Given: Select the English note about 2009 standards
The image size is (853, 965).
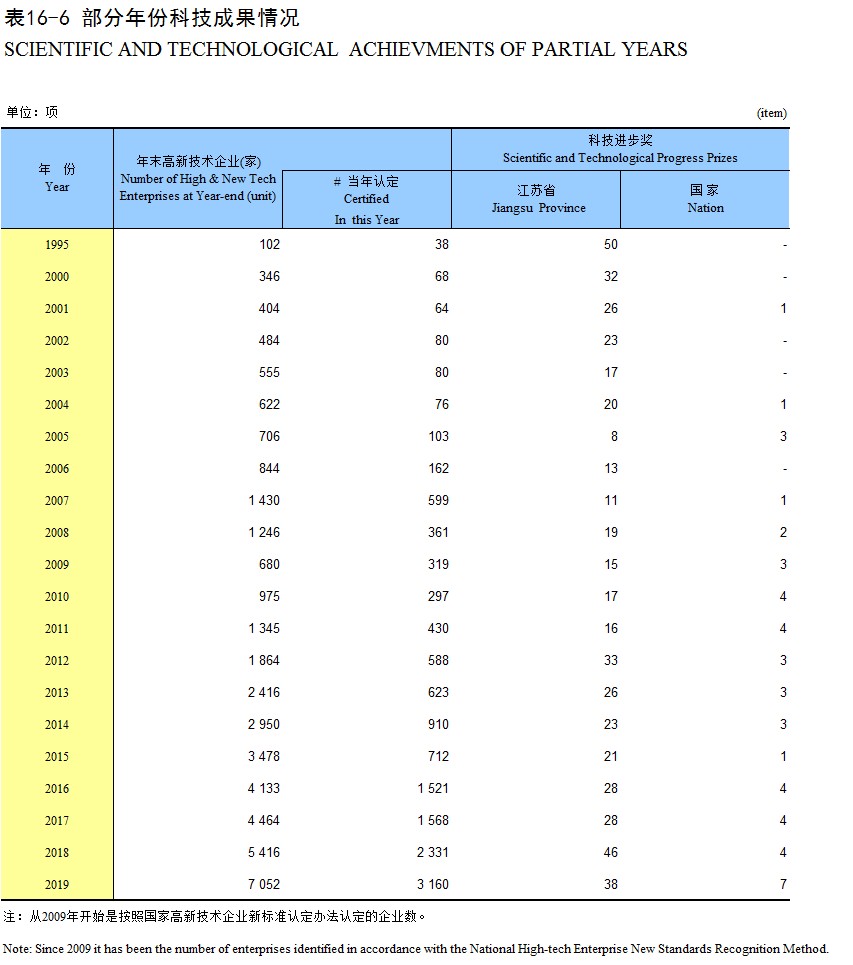Looking at the screenshot, I should point(415,948).
